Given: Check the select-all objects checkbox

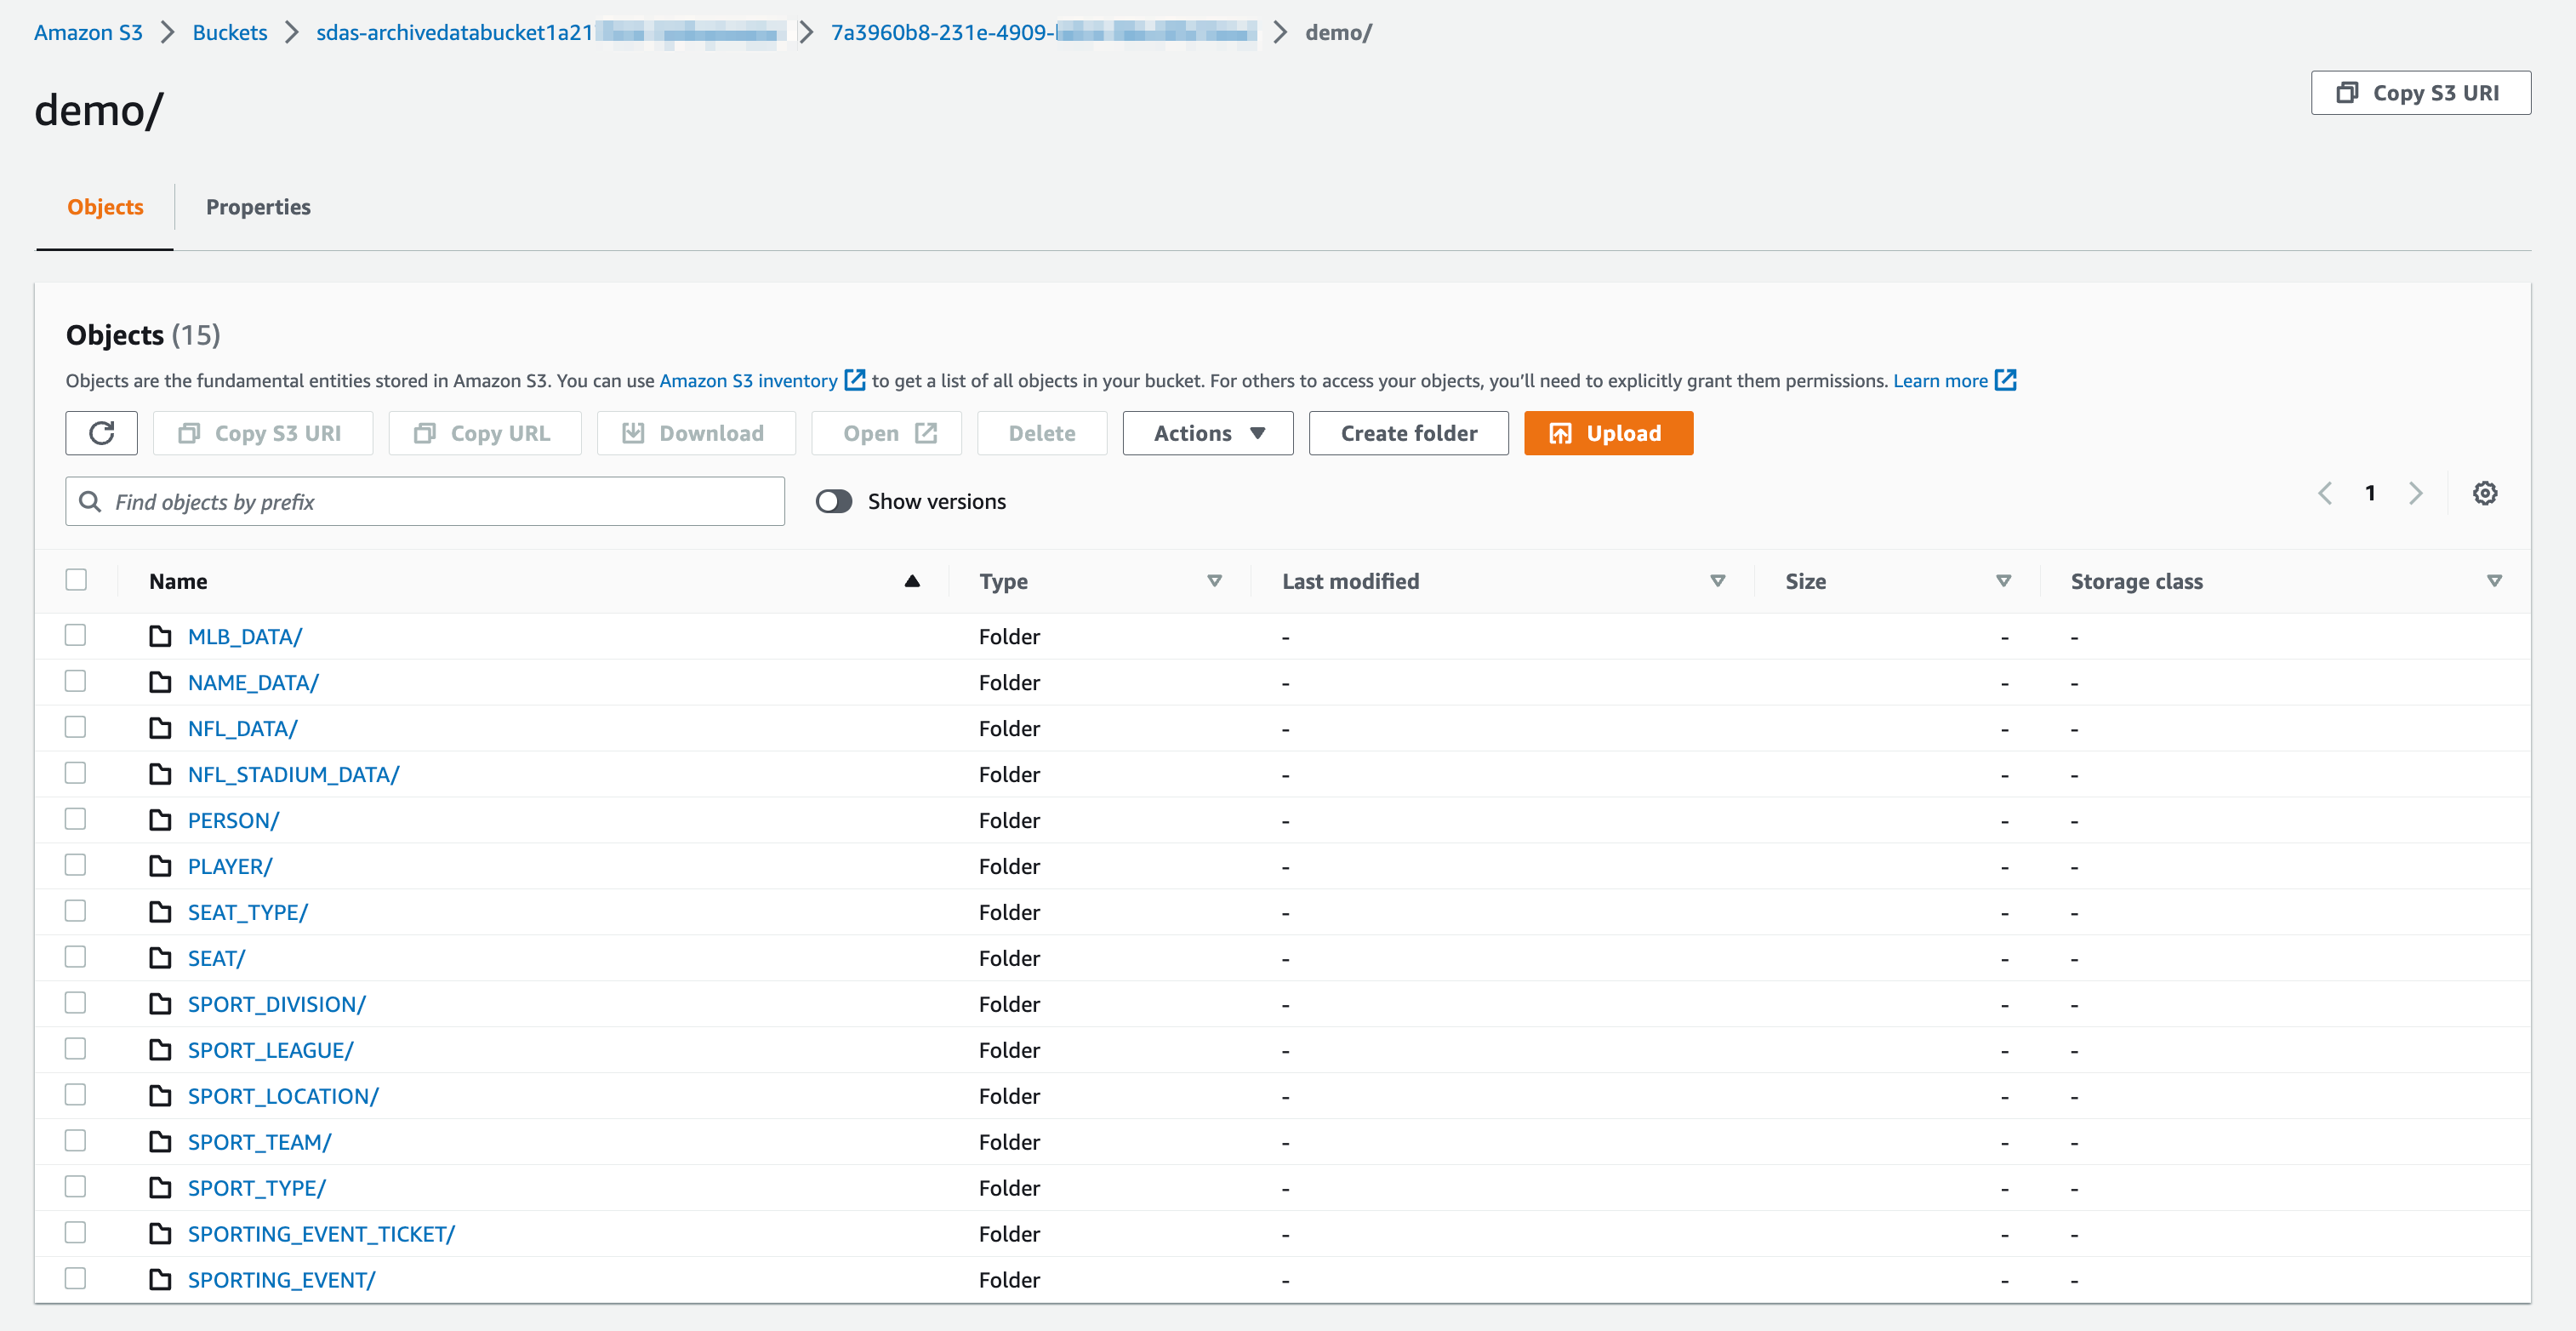Looking at the screenshot, I should point(76,580).
